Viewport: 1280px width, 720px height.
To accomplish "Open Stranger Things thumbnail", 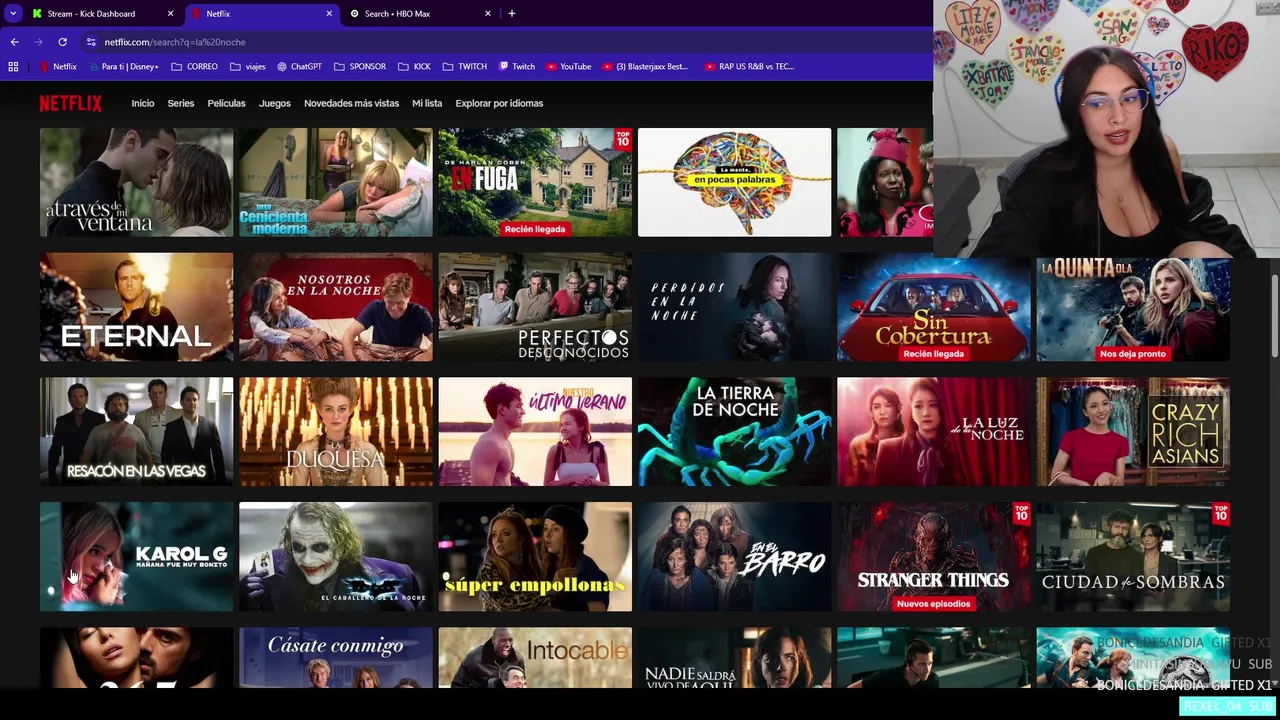I will pyautogui.click(x=934, y=557).
